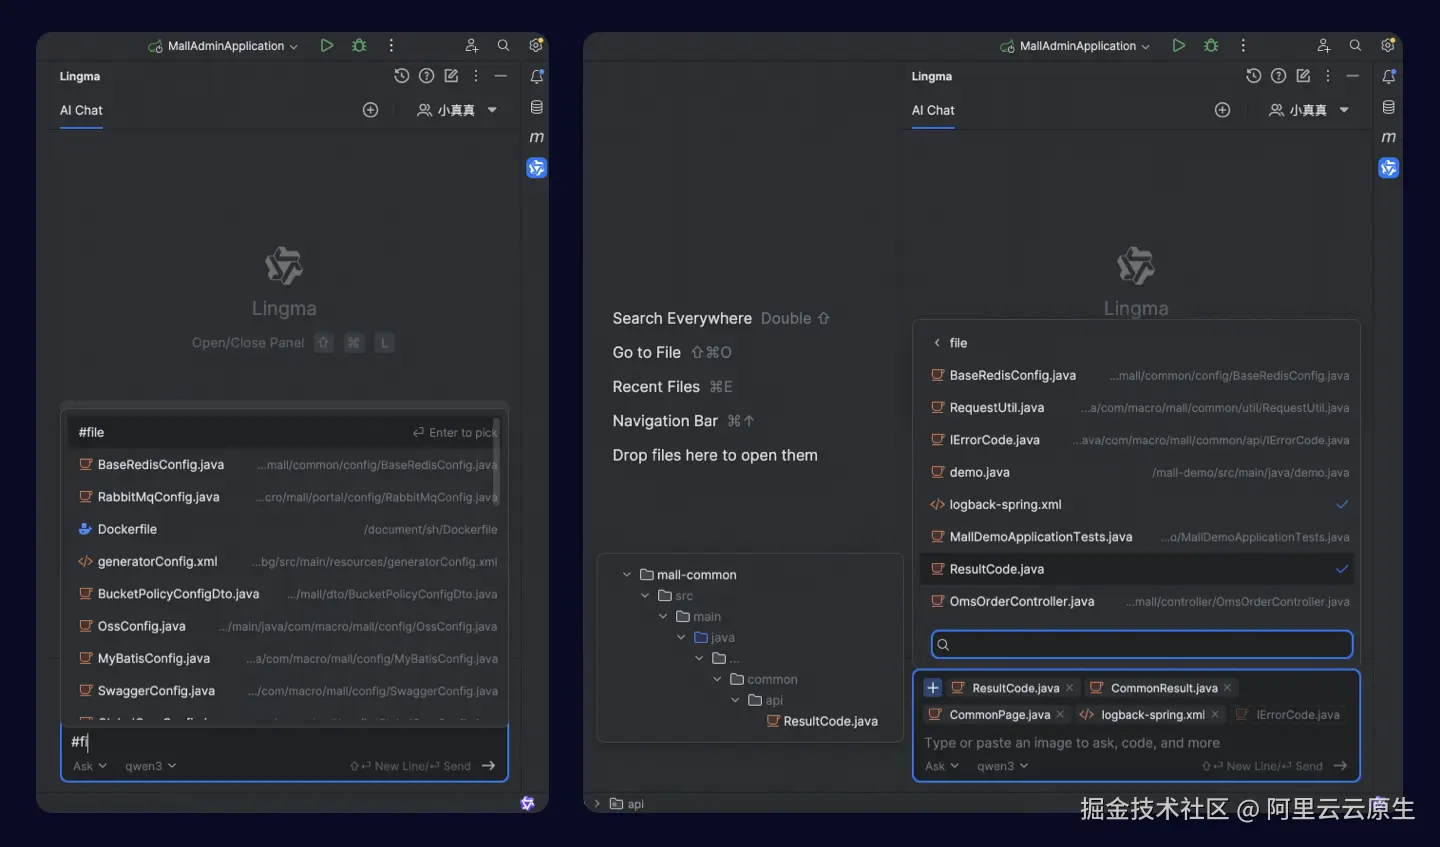
Task: Open ResultCode.java in the project tree
Action: pos(822,721)
